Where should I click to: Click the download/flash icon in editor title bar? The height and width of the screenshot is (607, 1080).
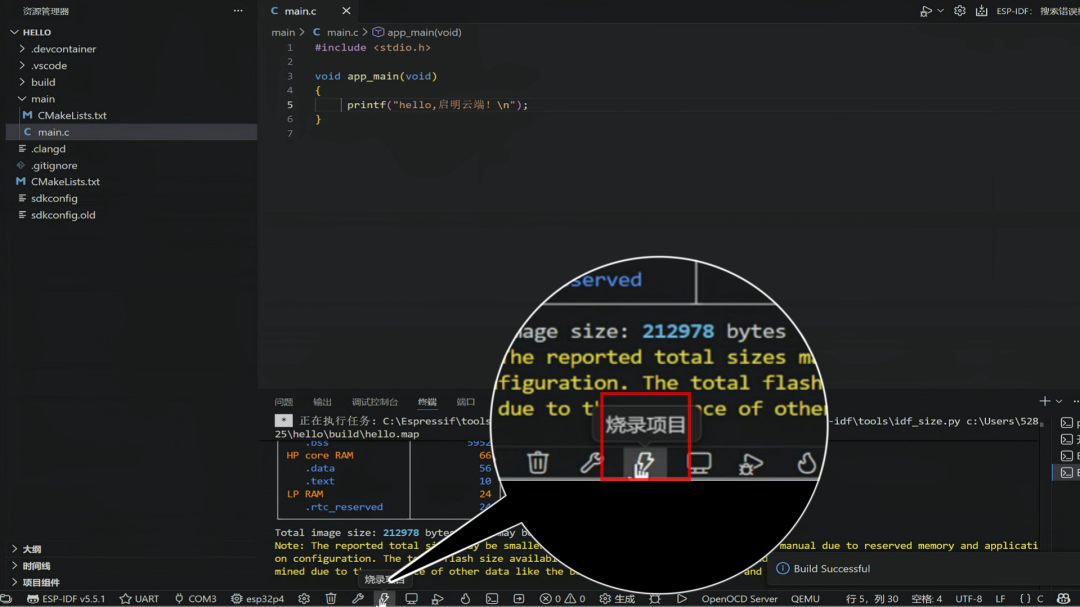point(982,11)
